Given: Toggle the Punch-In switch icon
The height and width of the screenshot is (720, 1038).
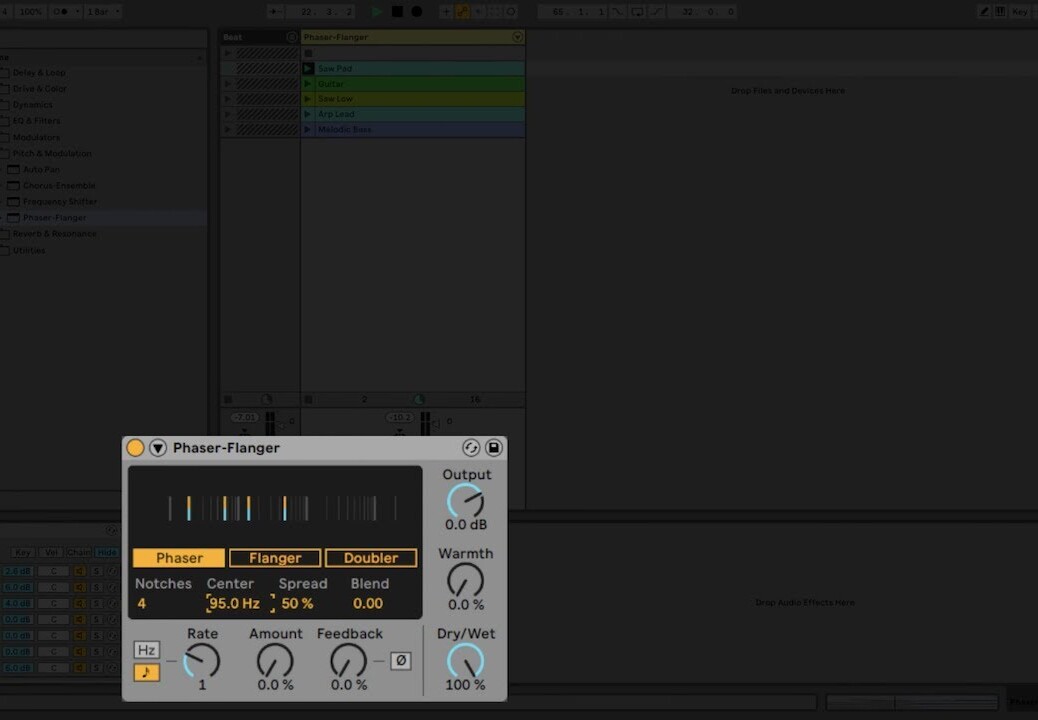Looking at the screenshot, I should 617,11.
